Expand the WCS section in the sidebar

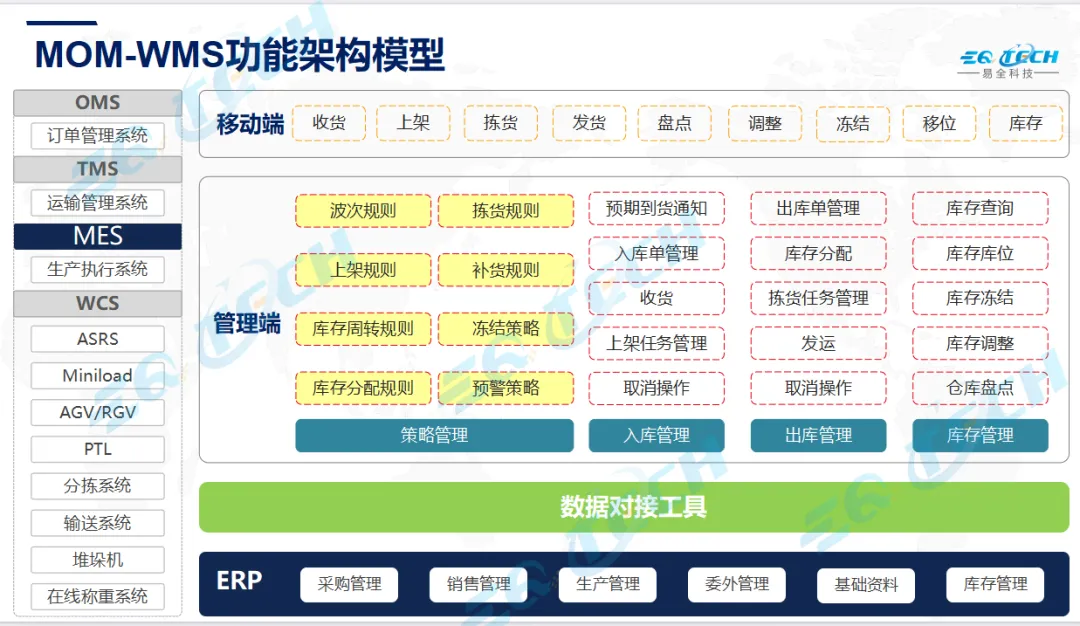pyautogui.click(x=97, y=303)
